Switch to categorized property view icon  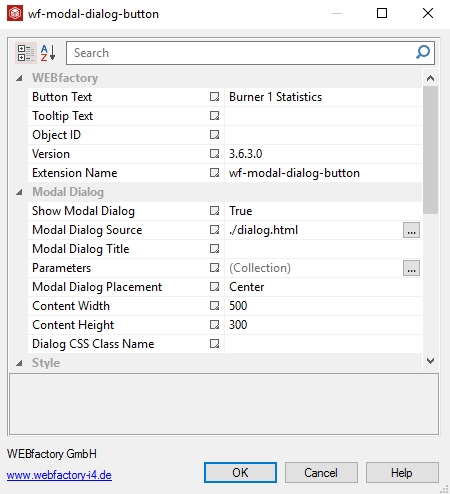click(x=26, y=53)
